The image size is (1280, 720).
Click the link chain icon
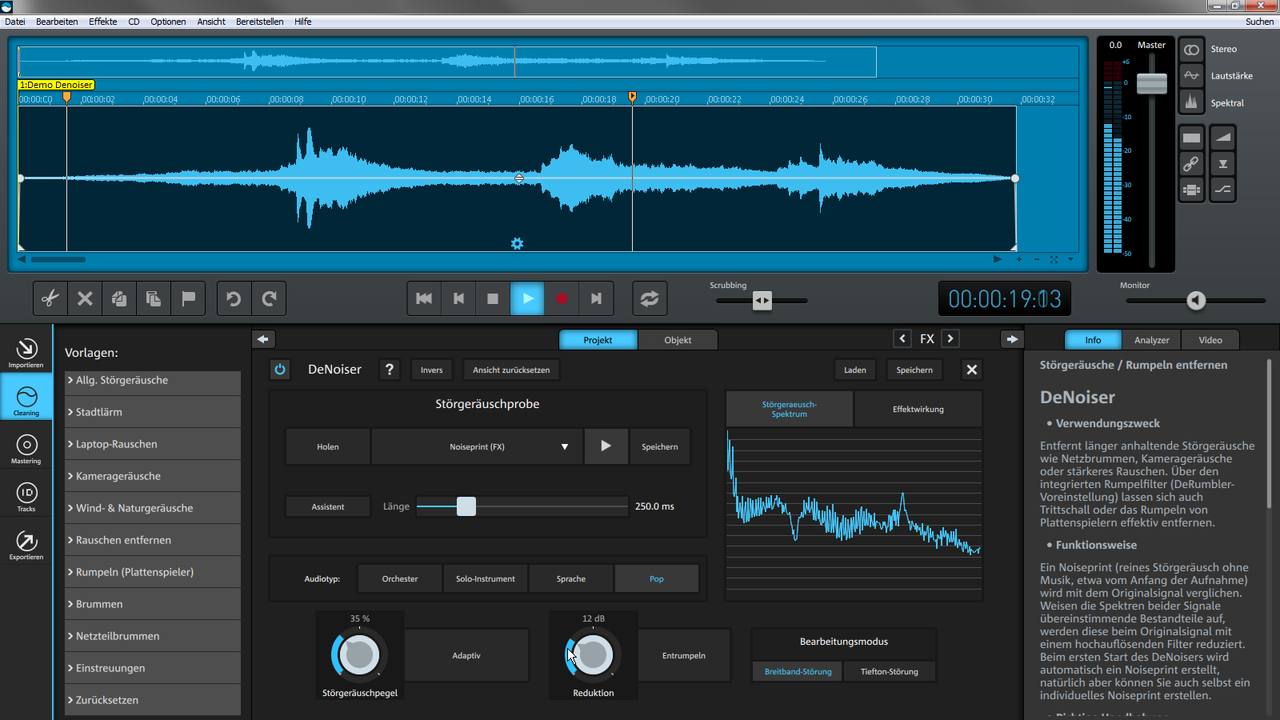1191,164
